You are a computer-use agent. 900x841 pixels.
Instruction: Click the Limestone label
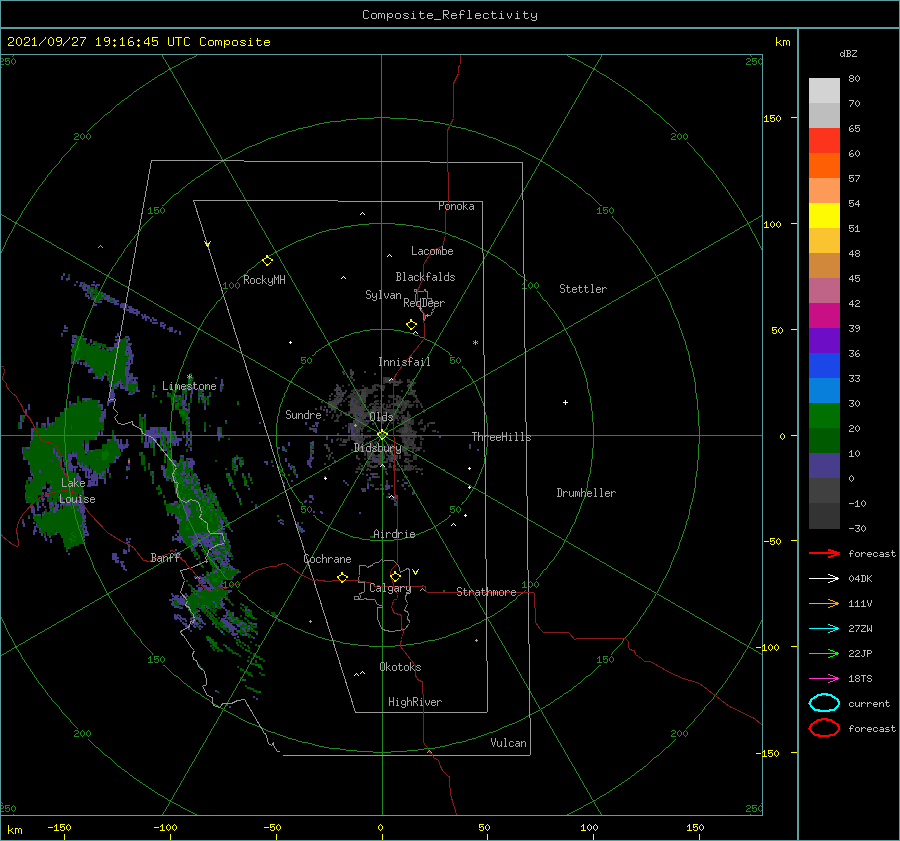point(189,386)
